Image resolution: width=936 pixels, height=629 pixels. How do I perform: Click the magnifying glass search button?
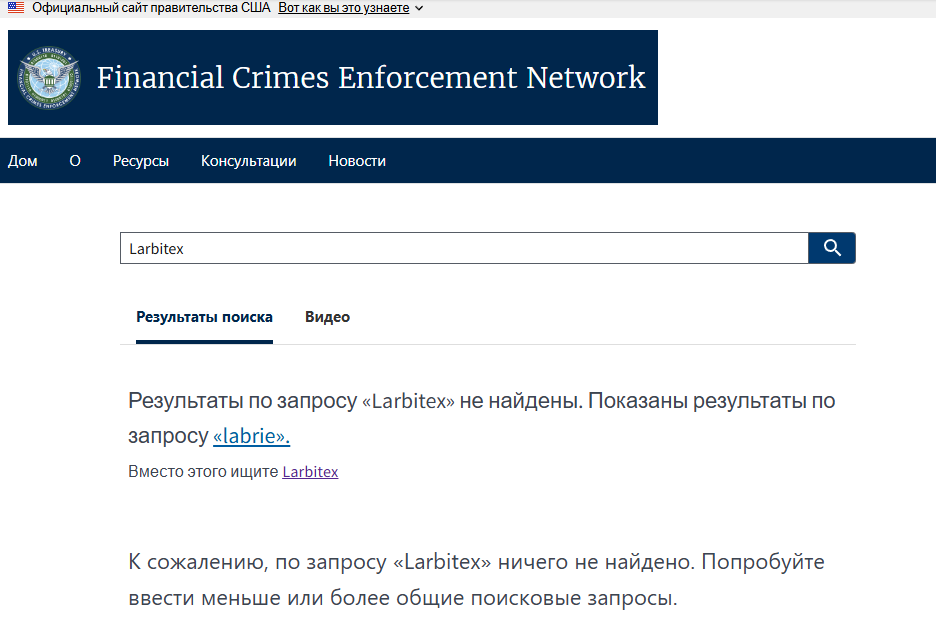pyautogui.click(x=832, y=248)
